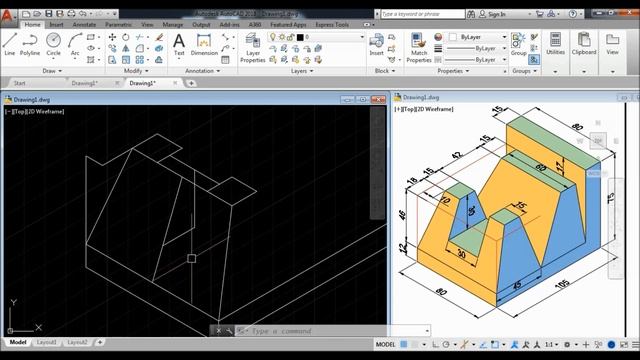Activate the Fillet tool in Modify

[x=140, y=49]
